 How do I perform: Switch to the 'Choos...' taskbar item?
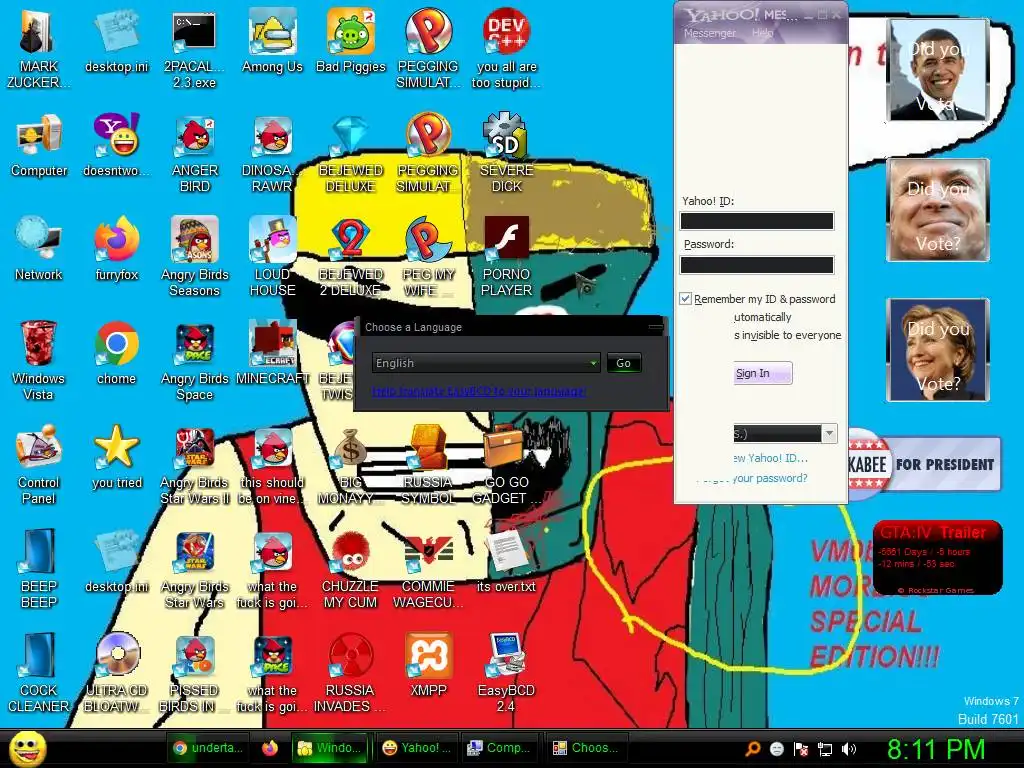point(585,748)
